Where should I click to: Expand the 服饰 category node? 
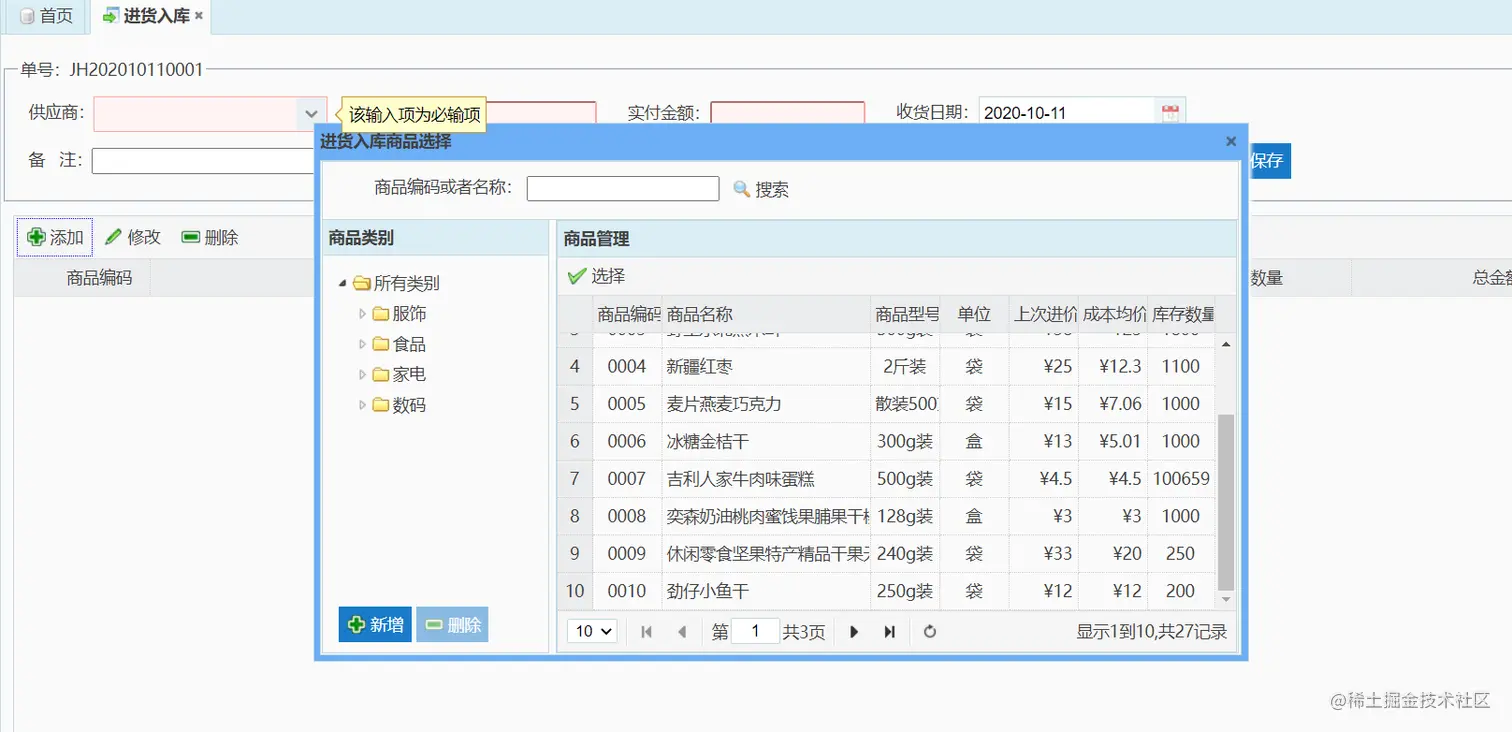point(362,314)
